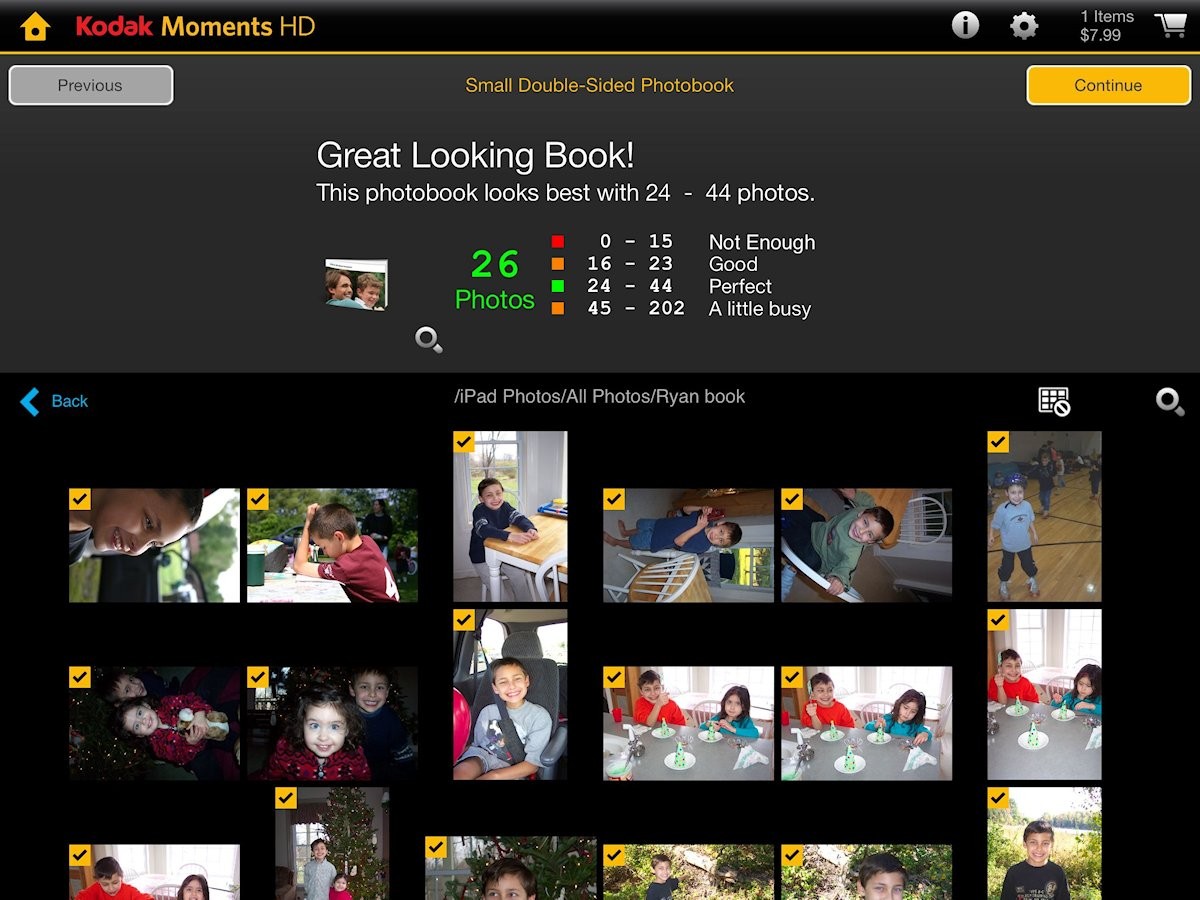Uncheck photo of boy in maroon jersey
1200x900 pixels.
pos(258,499)
